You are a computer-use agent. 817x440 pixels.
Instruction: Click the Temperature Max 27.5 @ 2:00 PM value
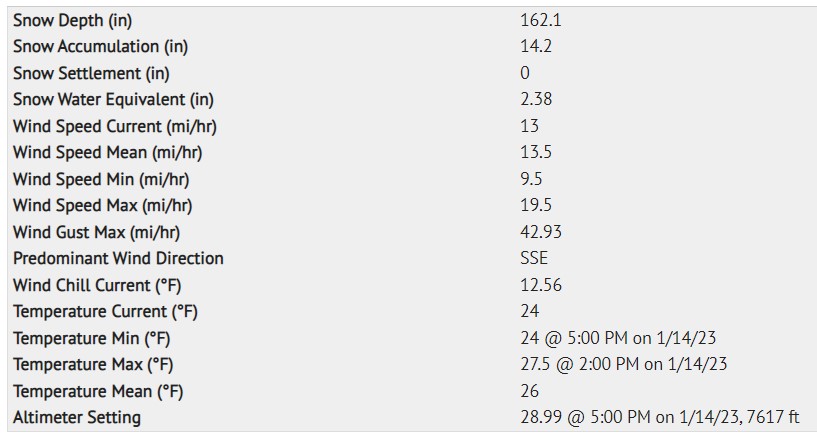click(x=579, y=364)
